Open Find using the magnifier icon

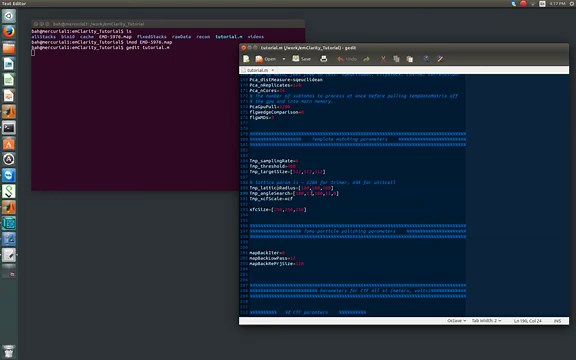(x=426, y=59)
